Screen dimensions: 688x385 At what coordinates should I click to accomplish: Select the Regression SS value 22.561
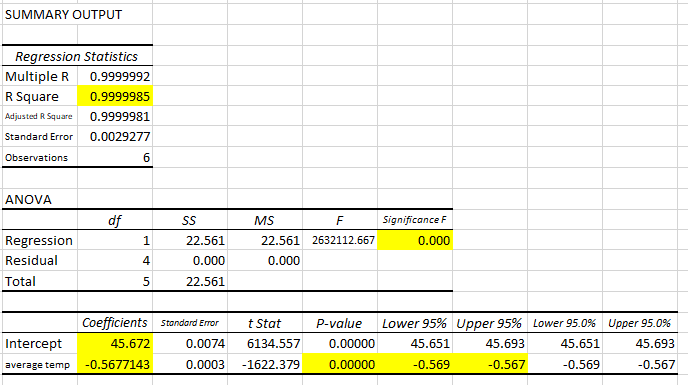(x=190, y=240)
